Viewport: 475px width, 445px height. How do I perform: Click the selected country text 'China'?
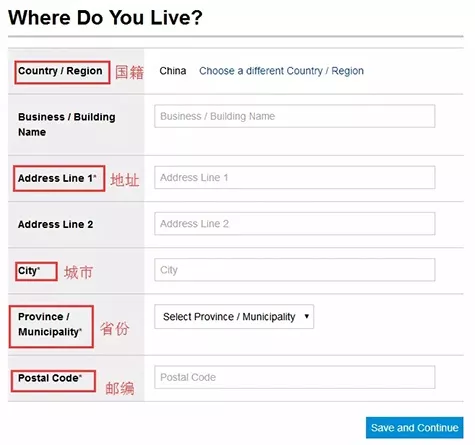pyautogui.click(x=173, y=71)
